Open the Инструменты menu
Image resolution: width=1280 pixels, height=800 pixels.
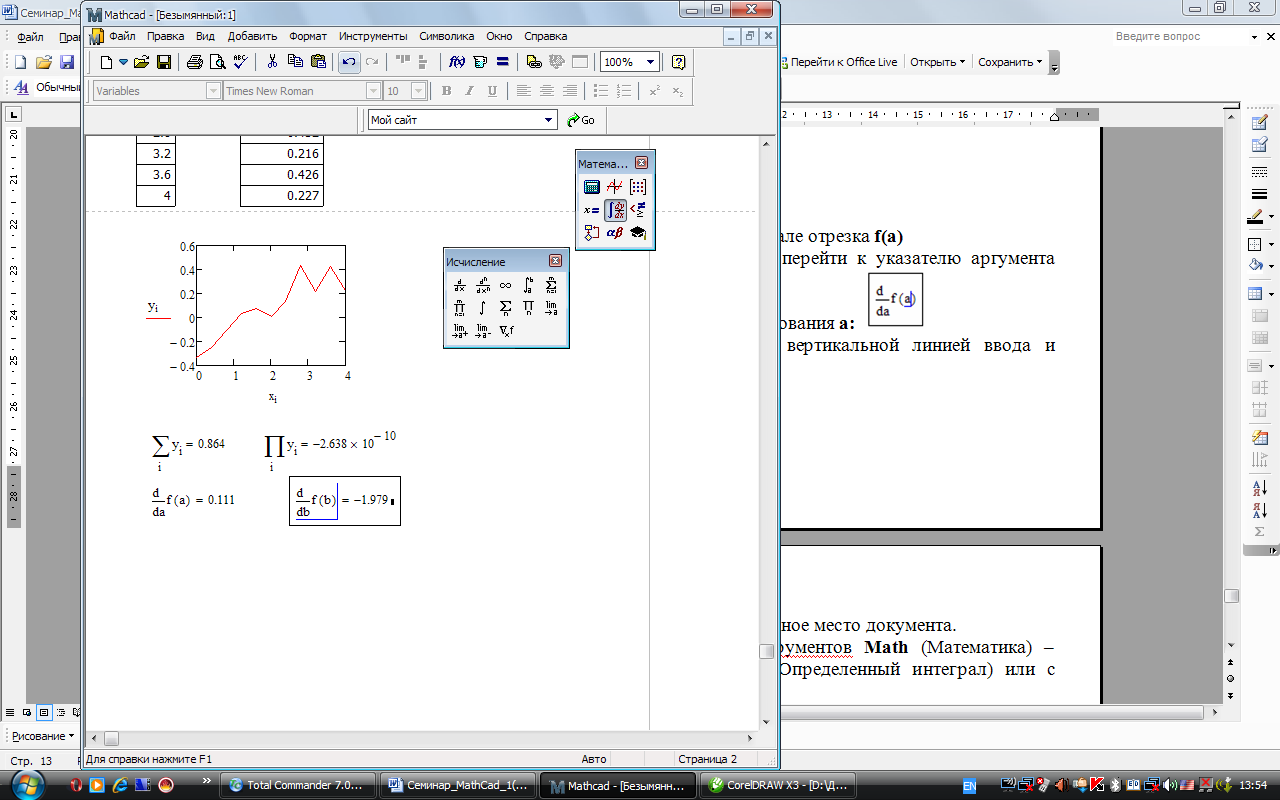coord(374,36)
